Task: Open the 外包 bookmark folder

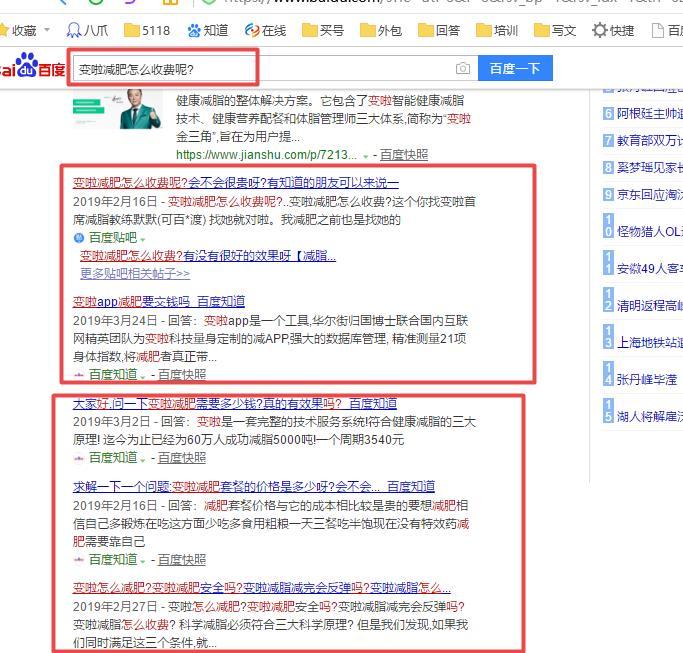Action: coord(381,30)
